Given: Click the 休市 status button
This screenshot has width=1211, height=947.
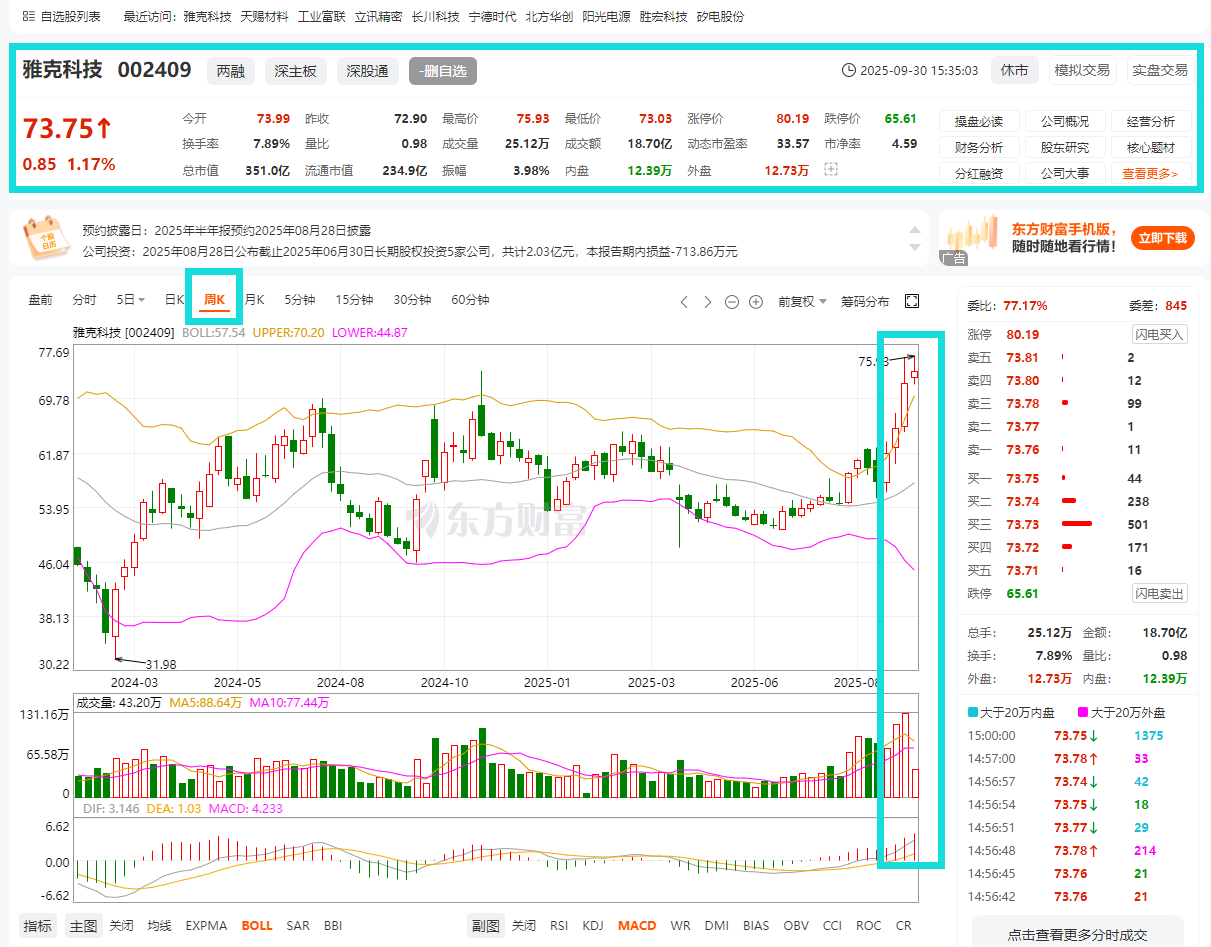Looking at the screenshot, I should 1014,70.
